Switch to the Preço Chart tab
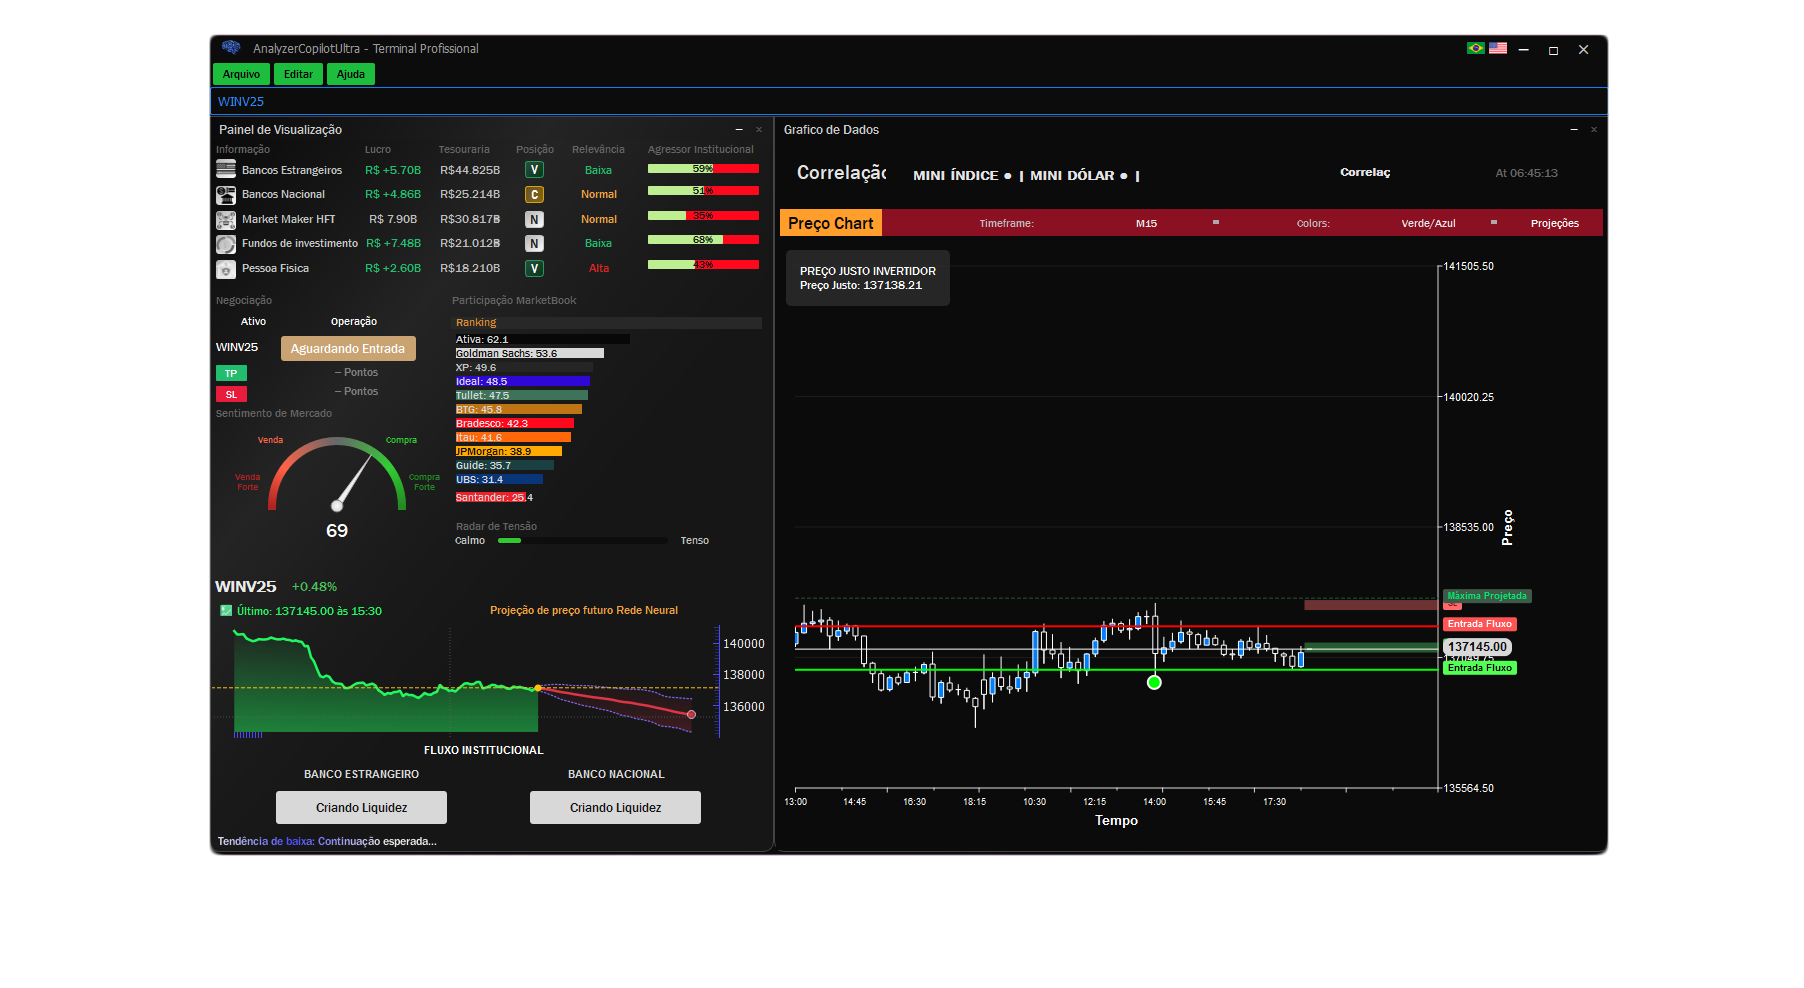Screen dimensions: 1804x988 (830, 223)
